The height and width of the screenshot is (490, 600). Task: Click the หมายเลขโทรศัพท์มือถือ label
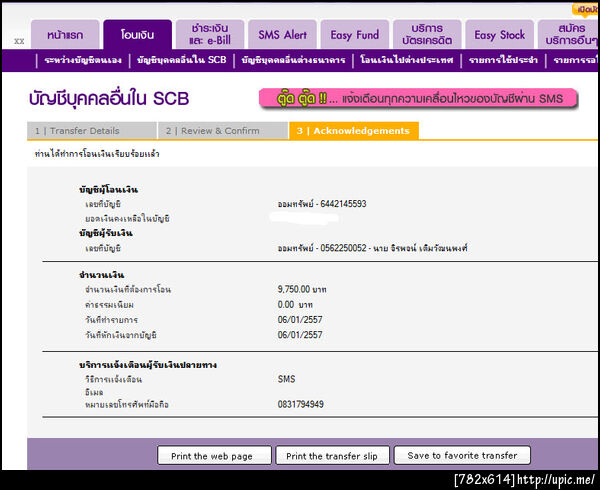127,404
